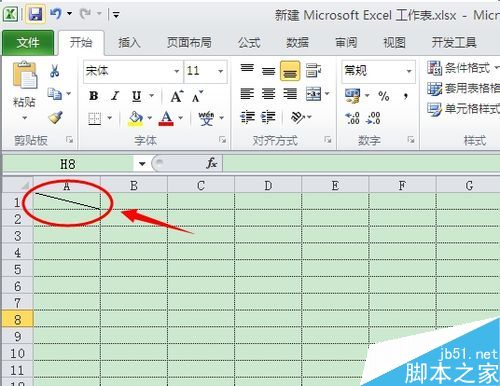Select column C header

(201, 185)
